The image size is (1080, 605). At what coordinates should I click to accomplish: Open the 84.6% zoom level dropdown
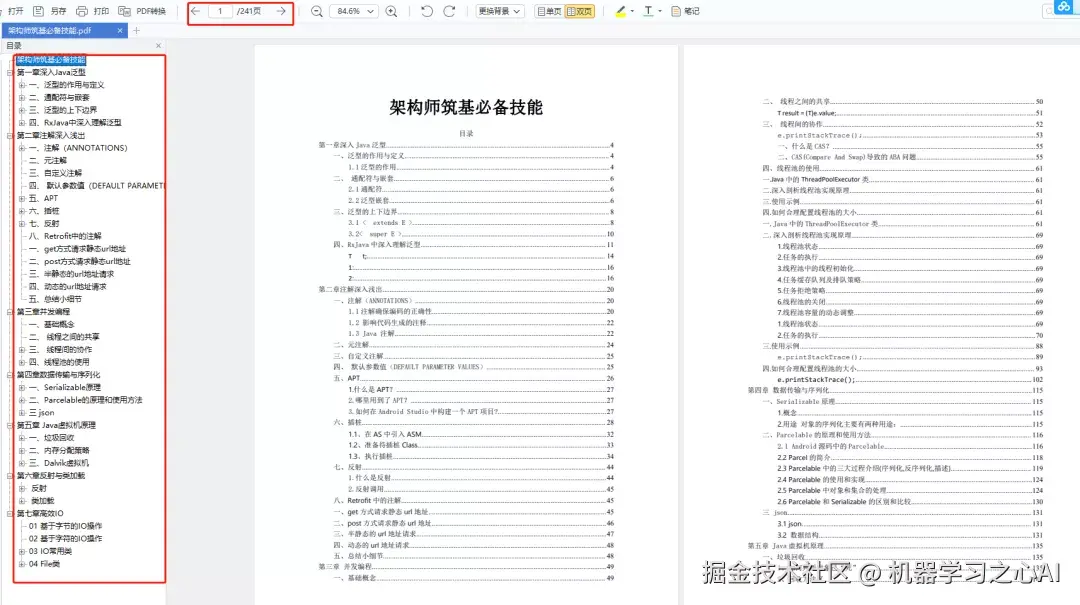[354, 12]
